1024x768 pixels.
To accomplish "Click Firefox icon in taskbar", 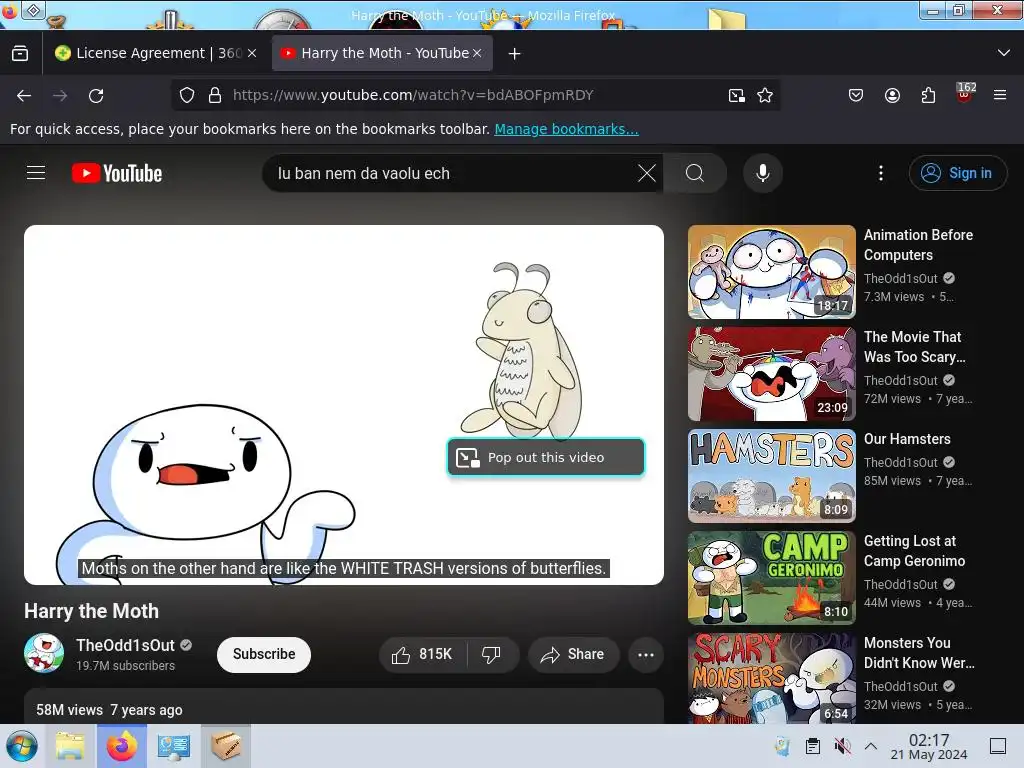I will click(x=122, y=746).
